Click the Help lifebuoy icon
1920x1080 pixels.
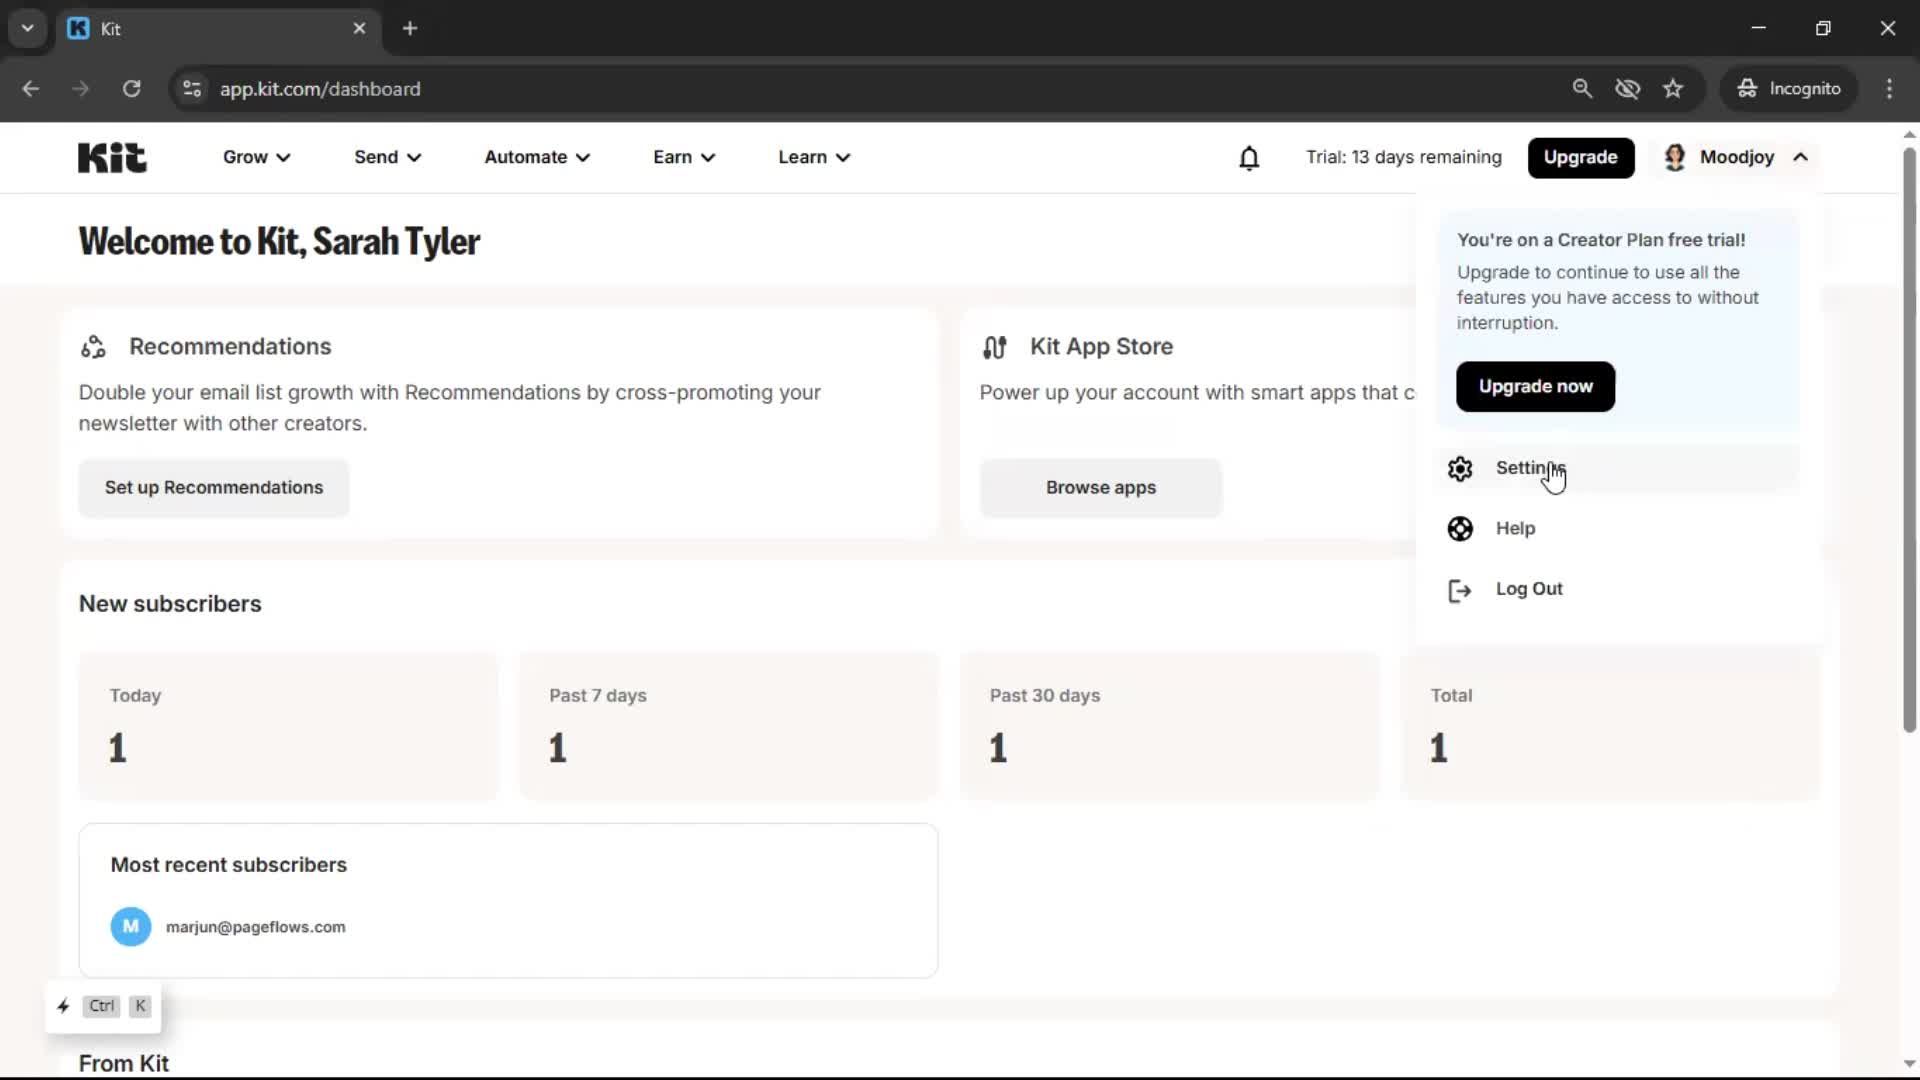click(1460, 529)
